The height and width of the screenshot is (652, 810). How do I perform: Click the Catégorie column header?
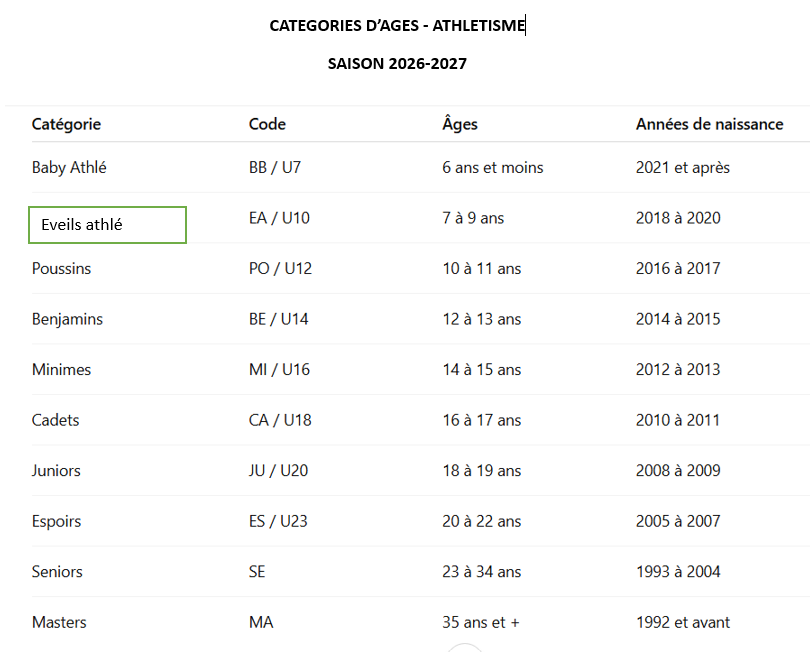[x=66, y=124]
